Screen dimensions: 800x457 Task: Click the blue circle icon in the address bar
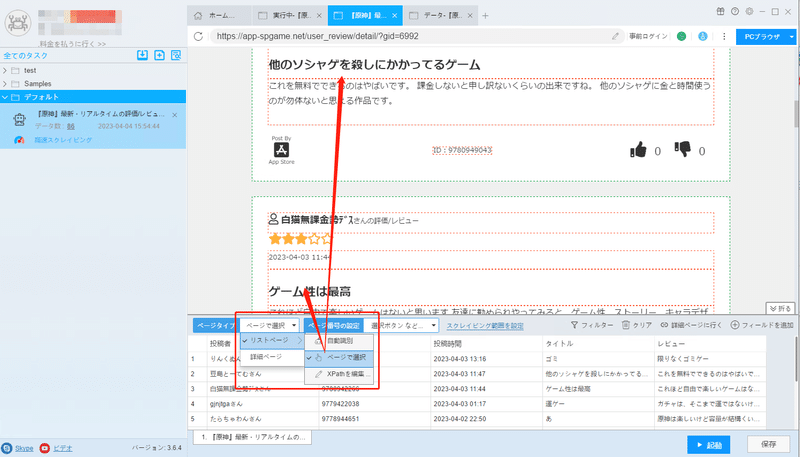pyautogui.click(x=703, y=36)
